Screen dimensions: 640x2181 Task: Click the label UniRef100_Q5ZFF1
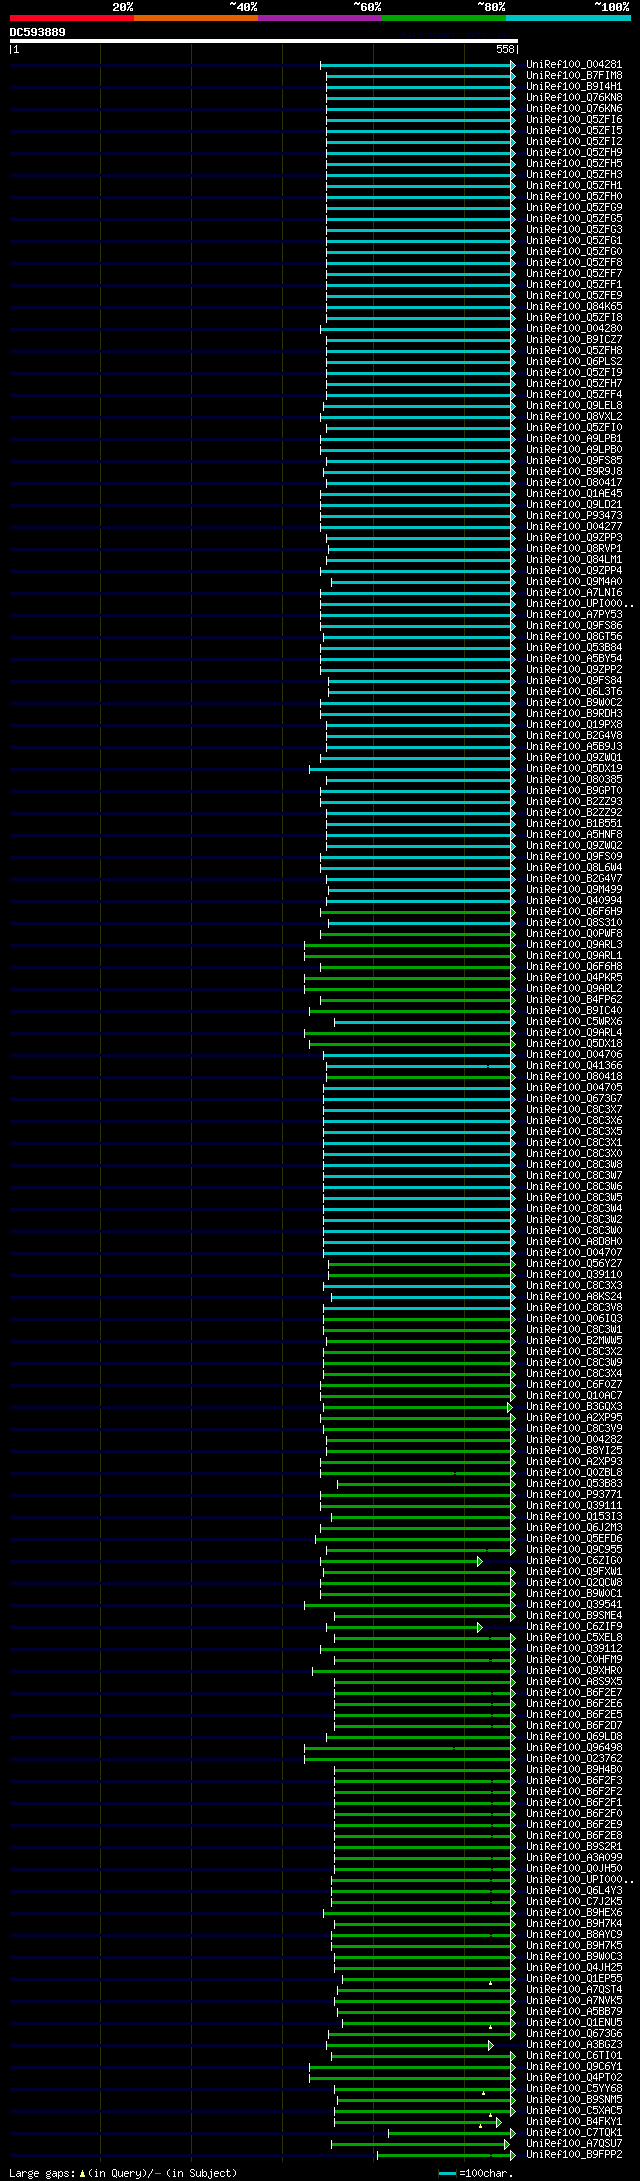point(574,285)
